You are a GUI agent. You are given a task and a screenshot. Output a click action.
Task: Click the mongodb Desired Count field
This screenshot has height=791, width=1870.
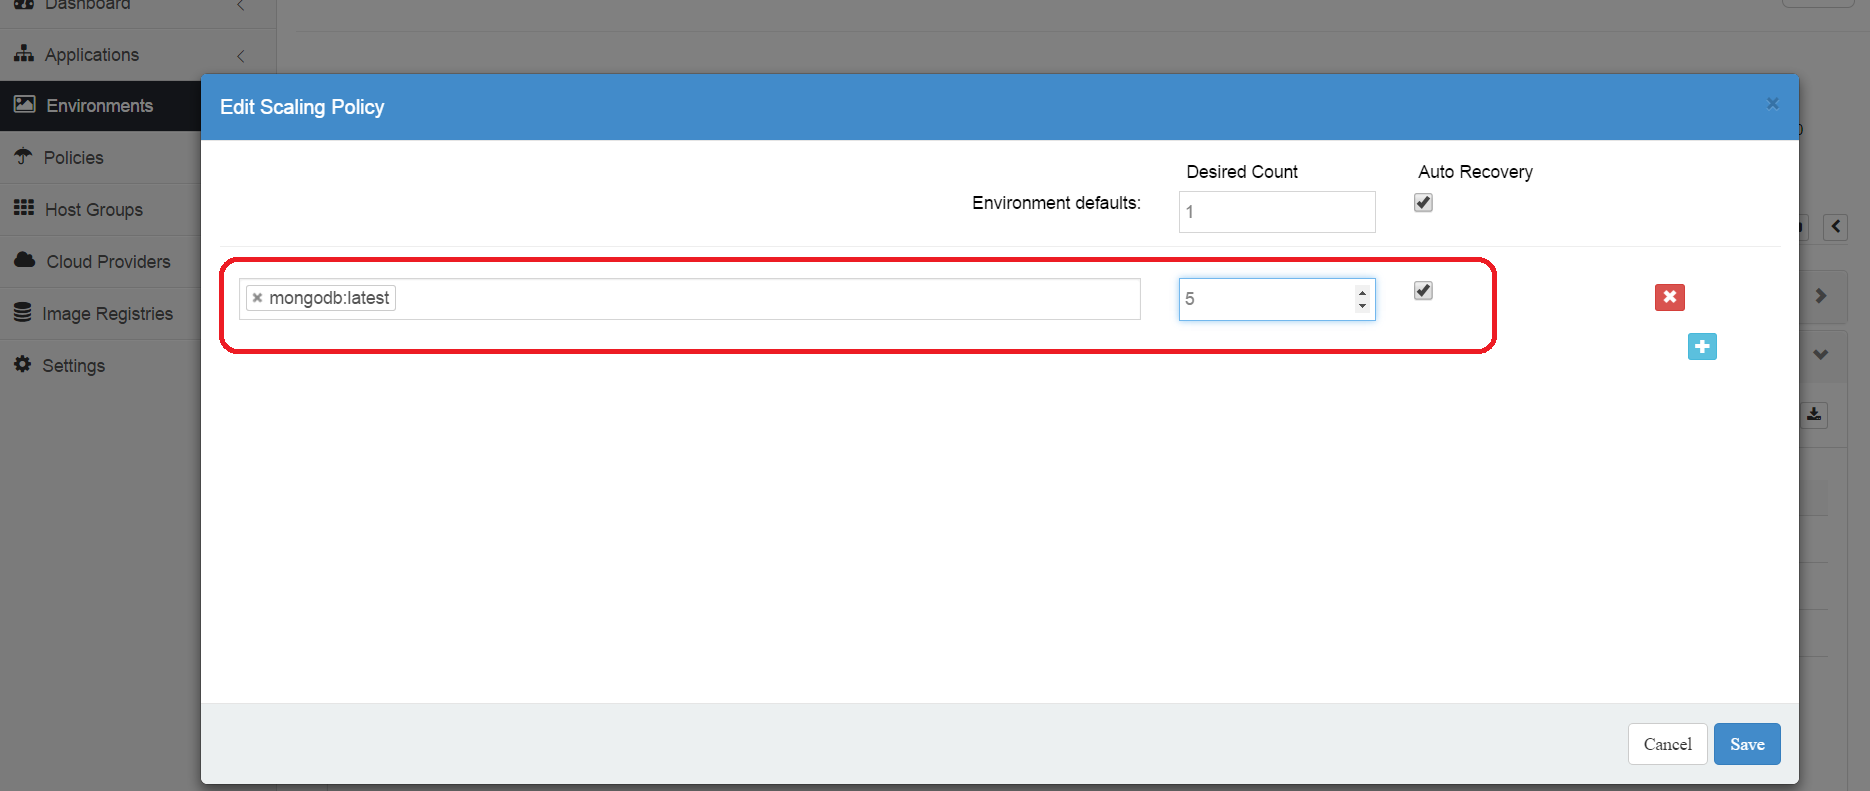[x=1277, y=299]
